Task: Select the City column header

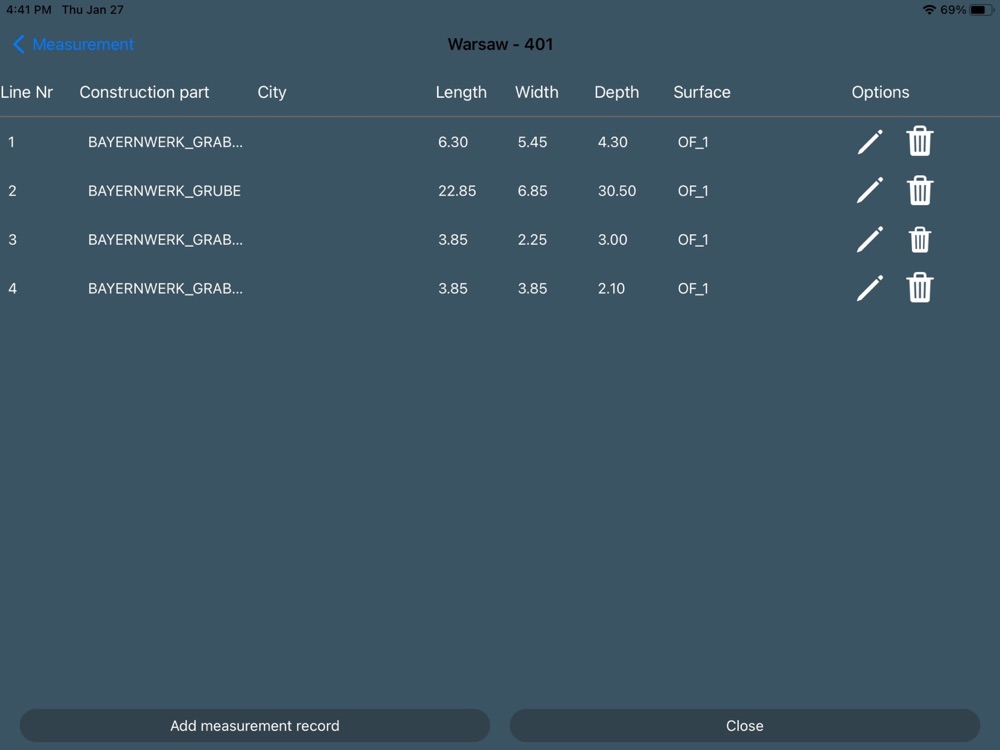Action: (272, 92)
